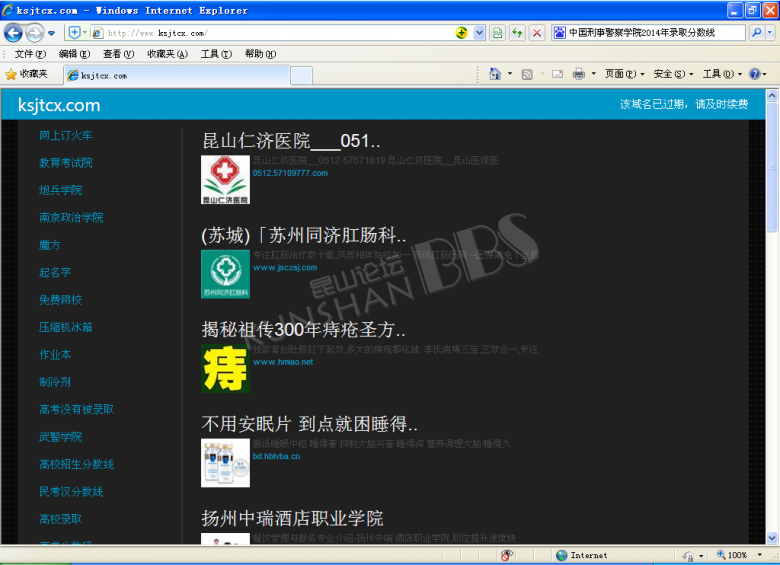The image size is (780, 565).
Task: Select the ksjtcx.com browser tab
Action: click(x=177, y=75)
